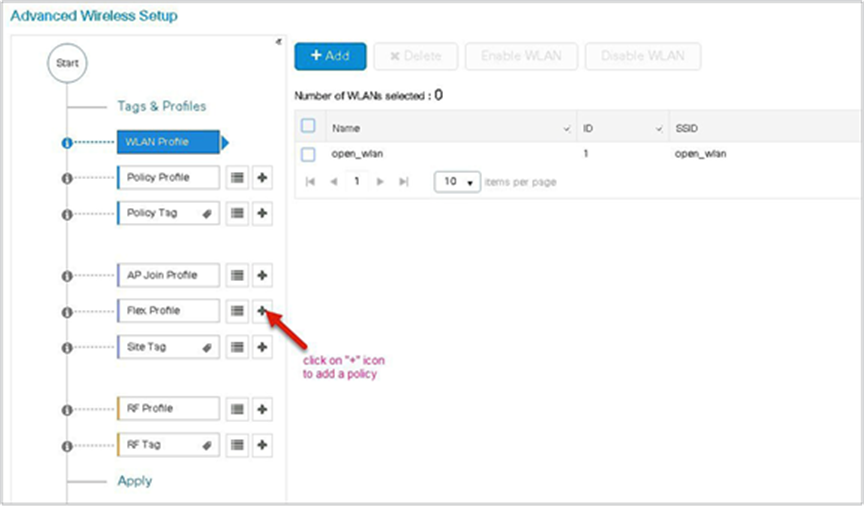Click the open_wlan name cell
Image resolution: width=864 pixels, height=506 pixels.
[x=357, y=154]
